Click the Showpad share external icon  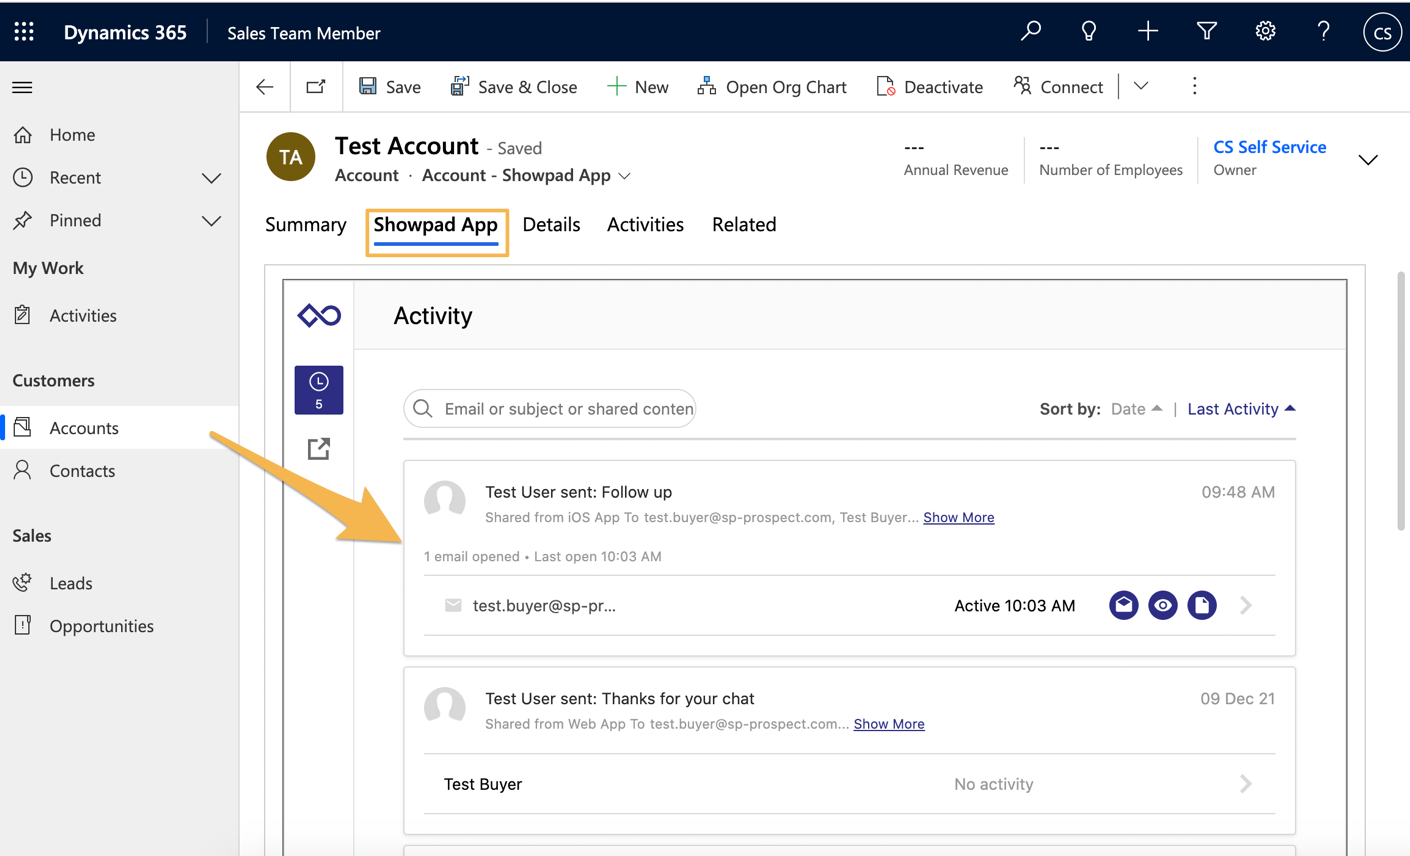pos(319,449)
